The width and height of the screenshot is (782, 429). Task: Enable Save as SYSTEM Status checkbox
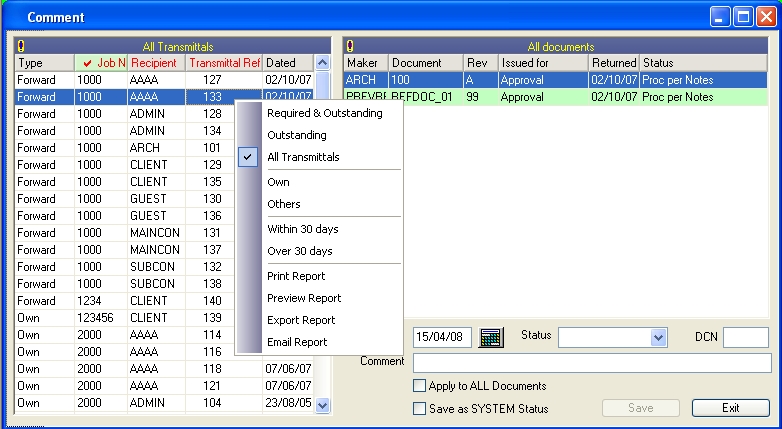tap(419, 409)
